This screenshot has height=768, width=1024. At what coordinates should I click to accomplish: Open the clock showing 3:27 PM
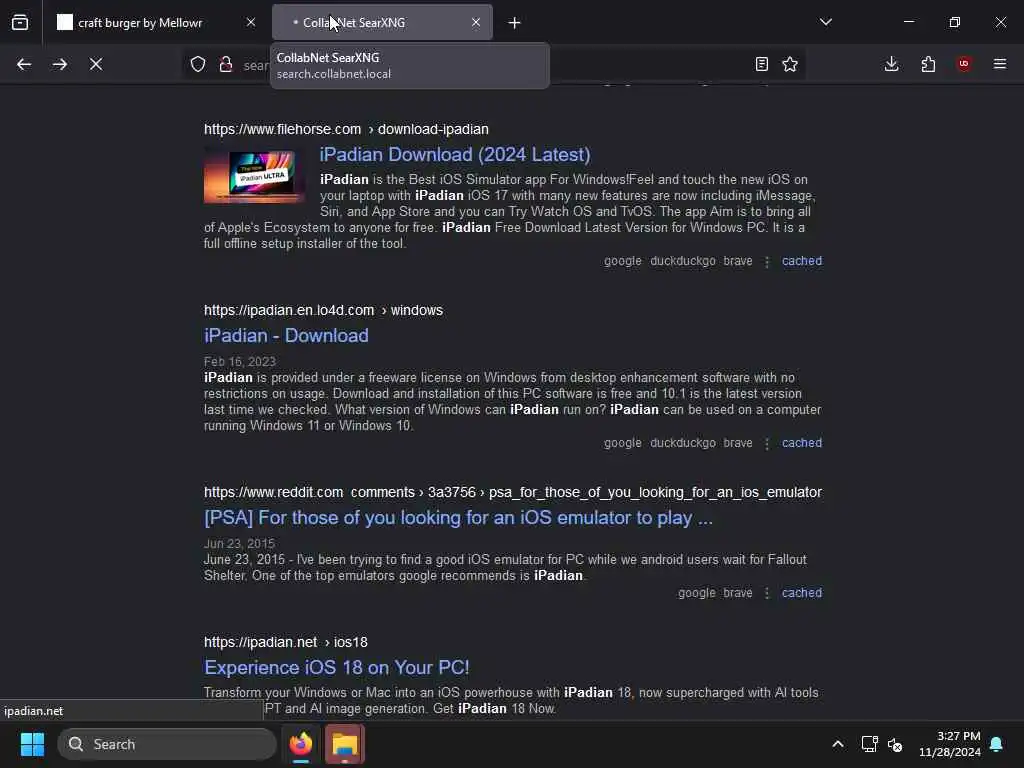pyautogui.click(x=950, y=744)
